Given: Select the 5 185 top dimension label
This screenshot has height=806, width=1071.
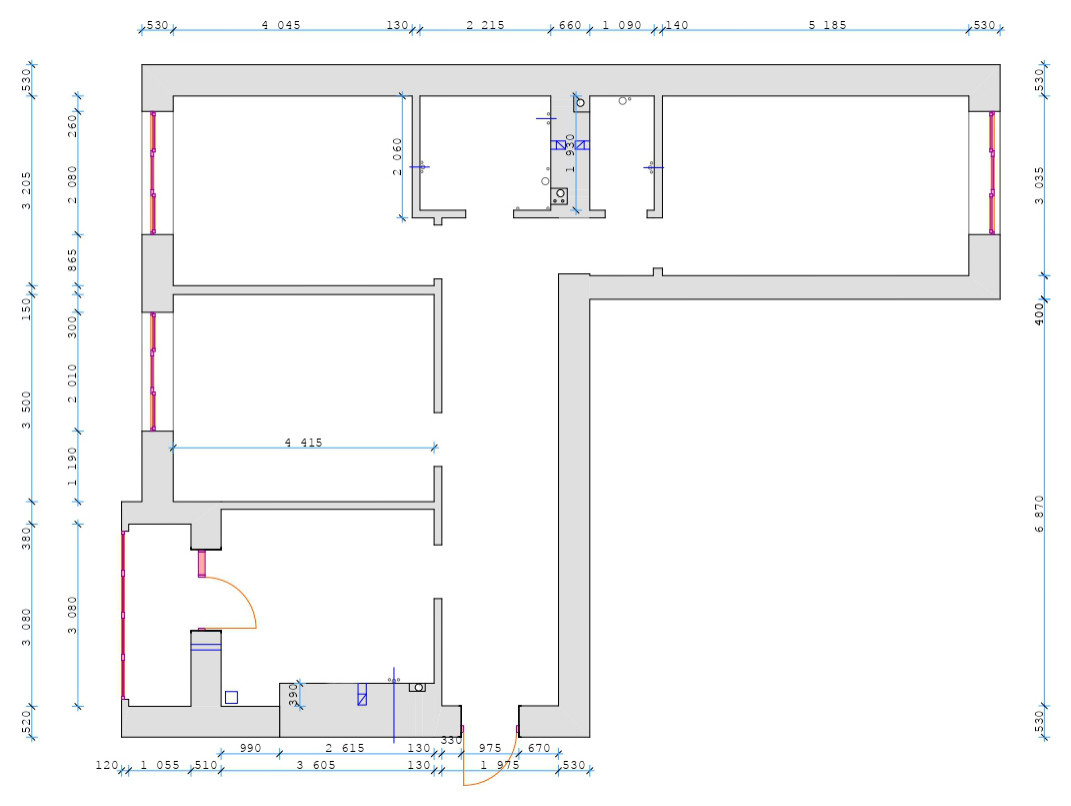Looking at the screenshot, I should click(827, 25).
